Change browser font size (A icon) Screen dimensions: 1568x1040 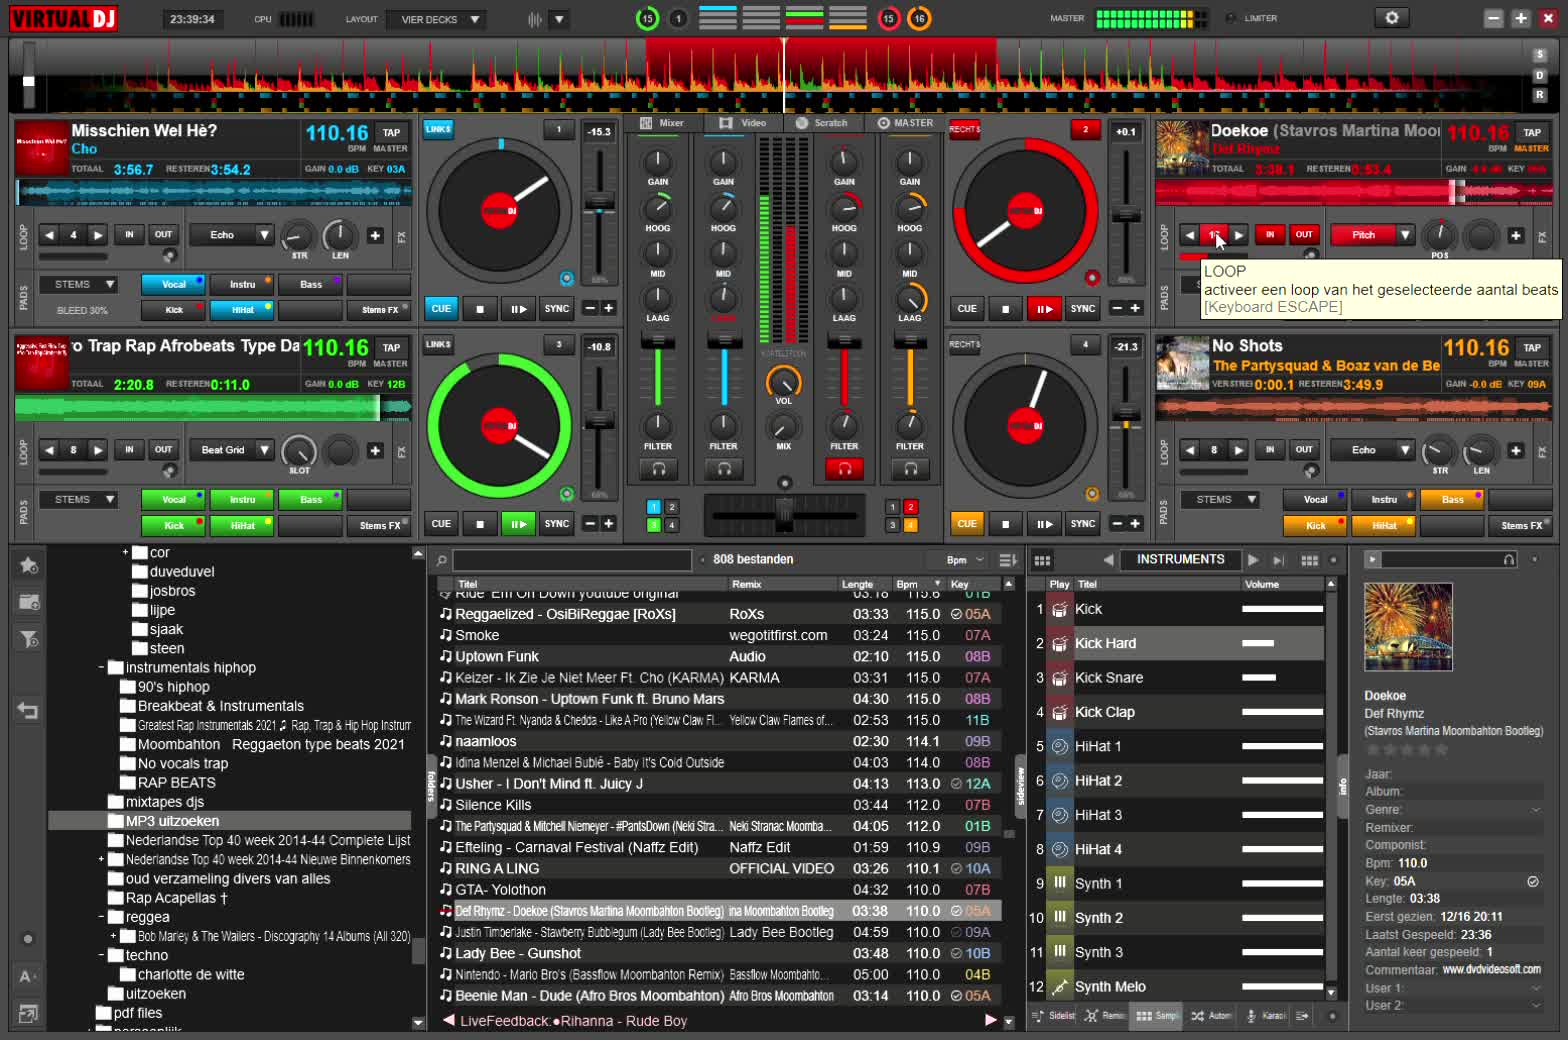click(28, 976)
